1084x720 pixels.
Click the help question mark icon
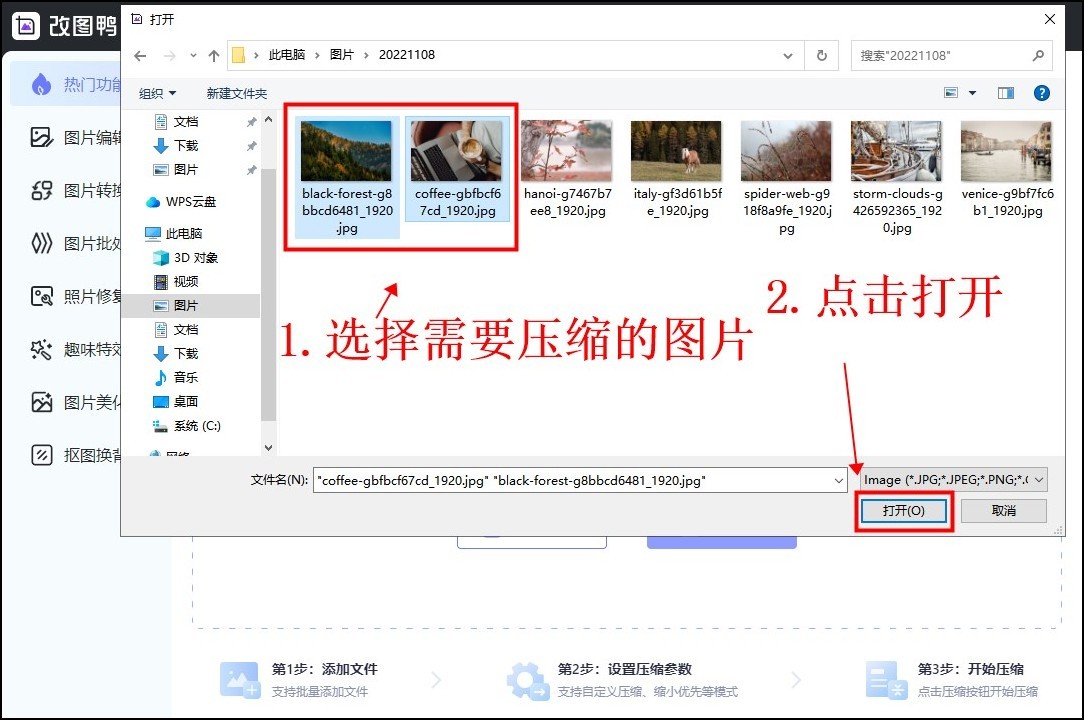1042,92
